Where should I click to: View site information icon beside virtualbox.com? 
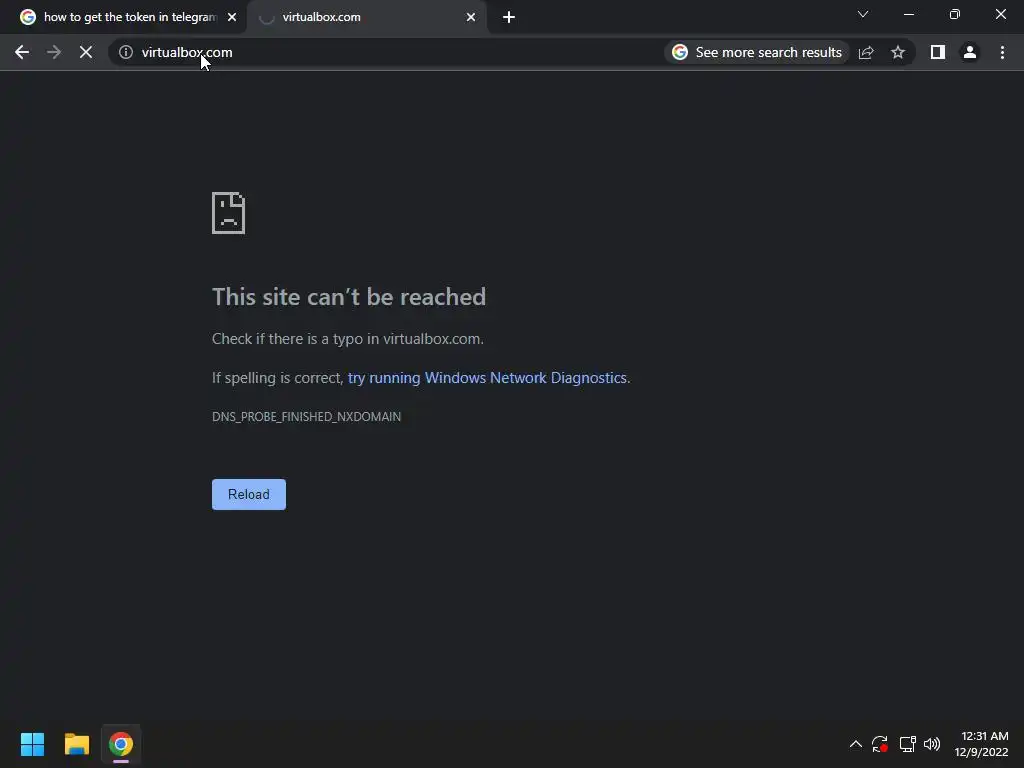click(x=126, y=52)
